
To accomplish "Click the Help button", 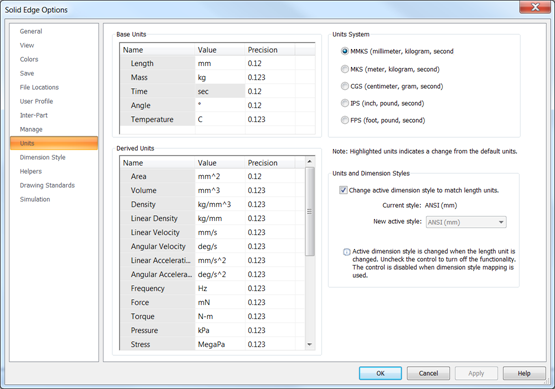I will [x=524, y=373].
